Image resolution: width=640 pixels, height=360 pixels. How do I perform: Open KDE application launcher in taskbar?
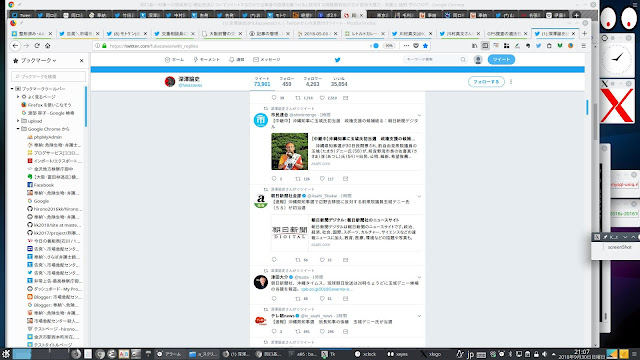click(6, 354)
